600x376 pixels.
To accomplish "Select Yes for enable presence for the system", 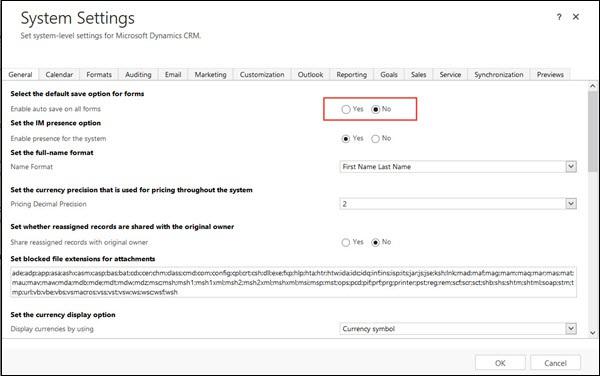I will [x=346, y=138].
